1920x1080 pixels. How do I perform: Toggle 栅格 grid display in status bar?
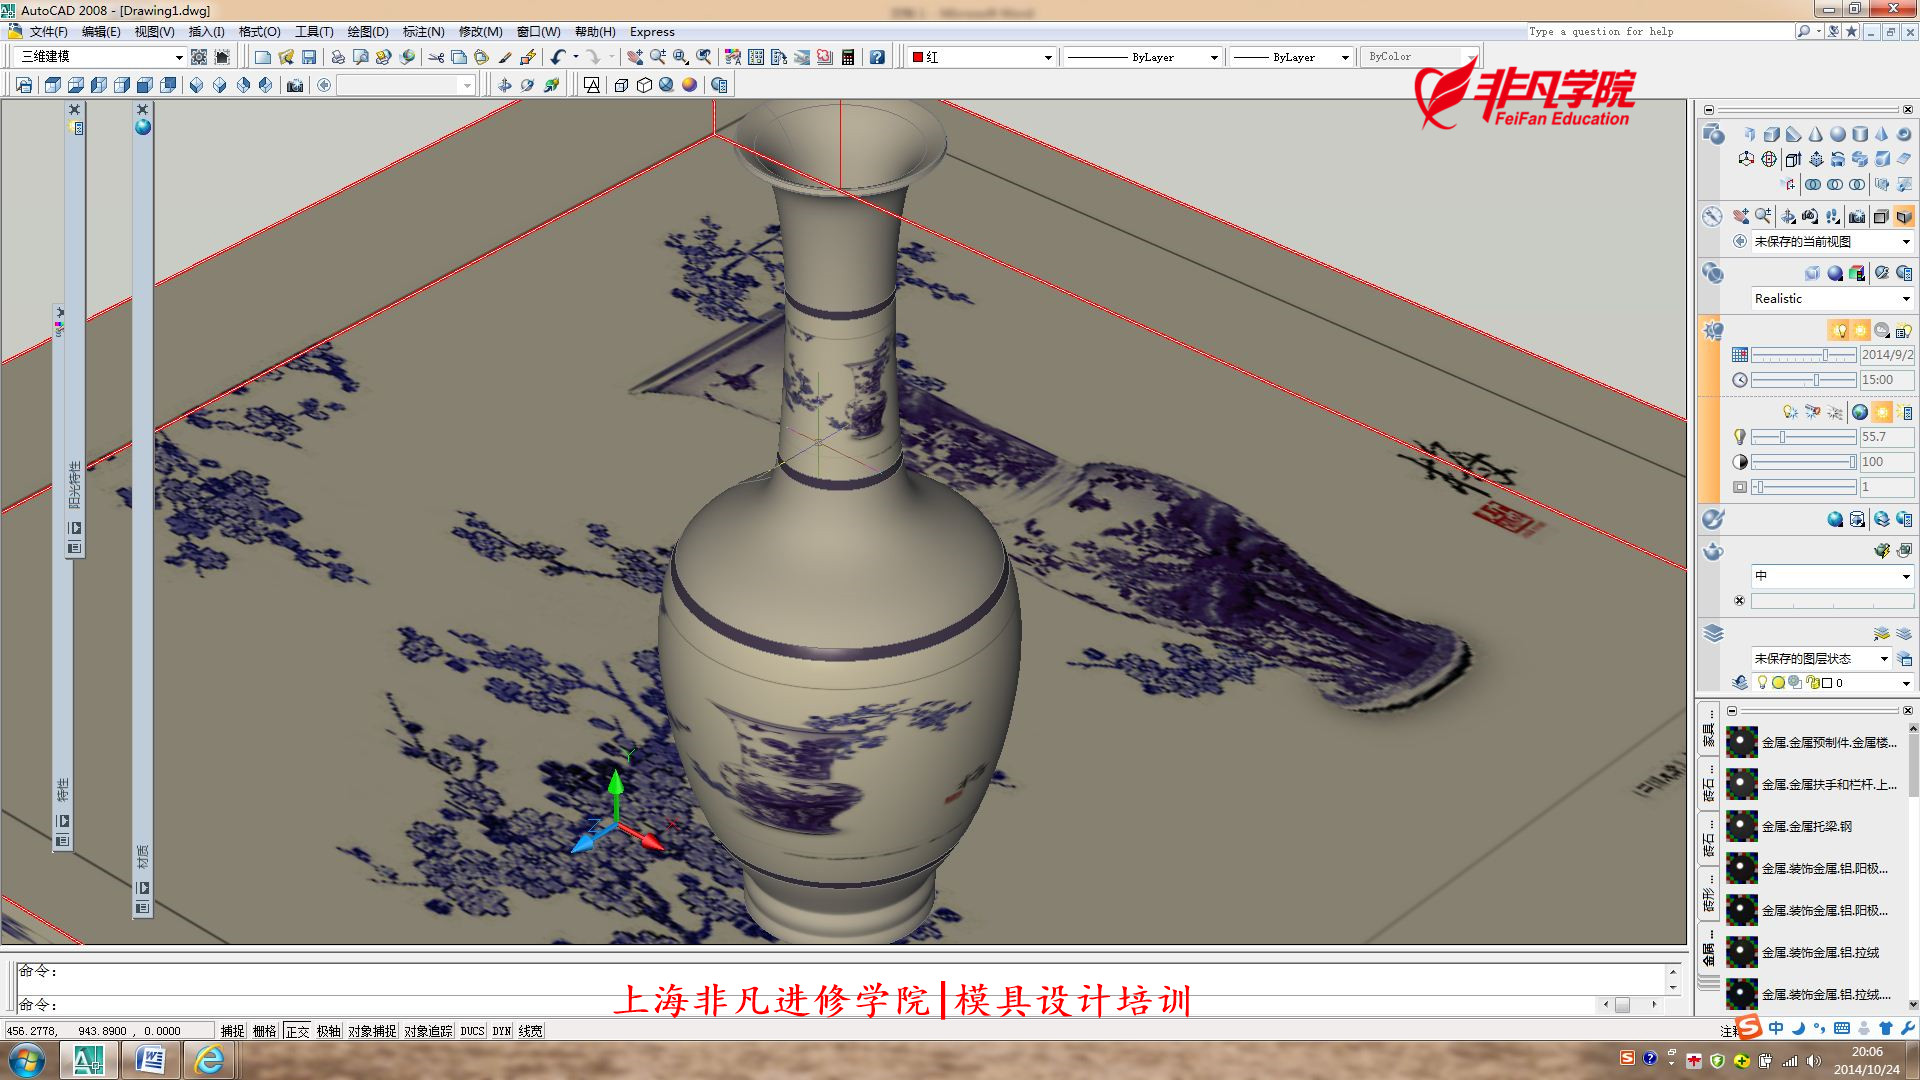click(264, 1031)
